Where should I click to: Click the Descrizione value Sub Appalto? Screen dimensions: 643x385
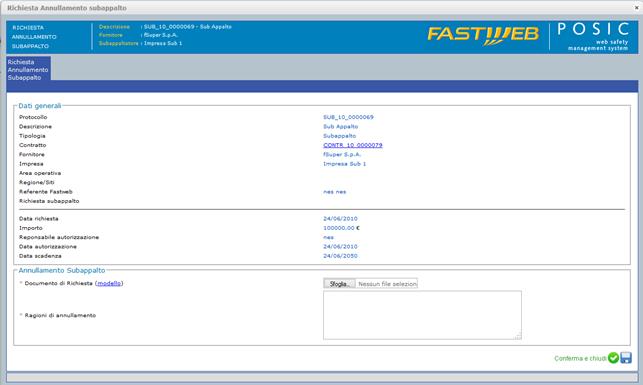[340, 127]
